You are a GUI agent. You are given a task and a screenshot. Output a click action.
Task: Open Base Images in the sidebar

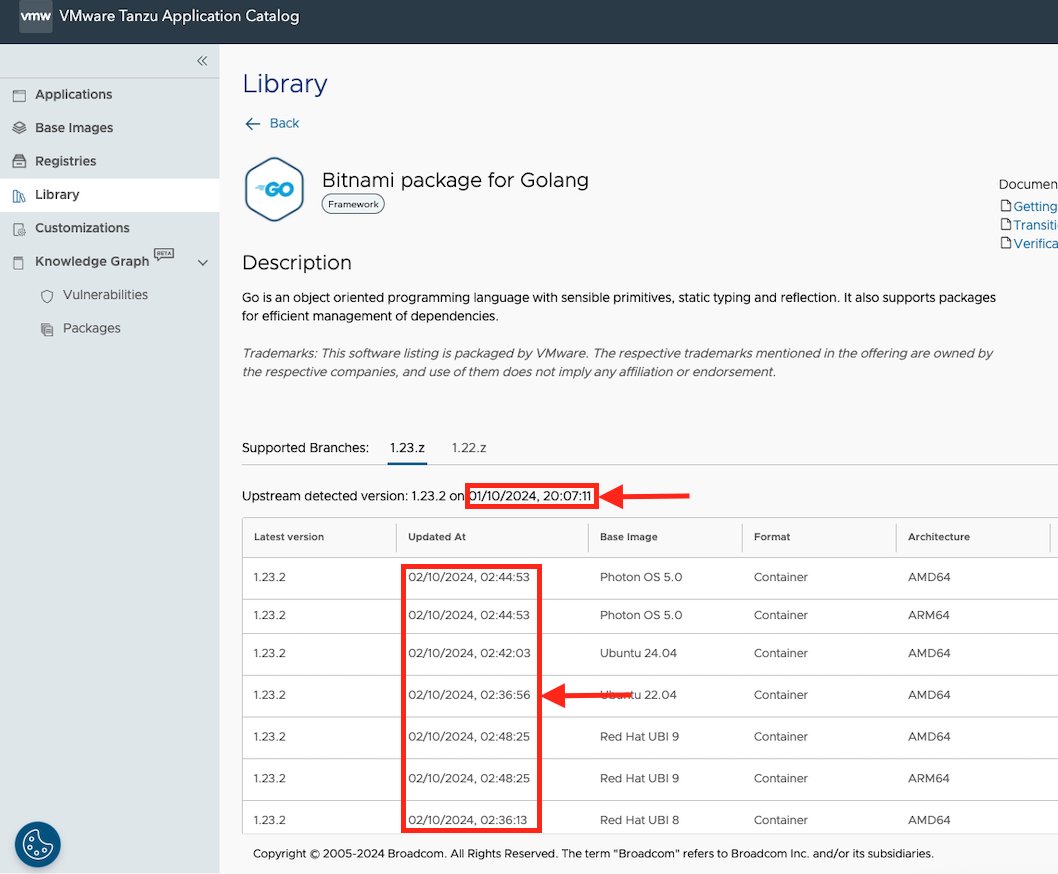pyautogui.click(x=74, y=128)
